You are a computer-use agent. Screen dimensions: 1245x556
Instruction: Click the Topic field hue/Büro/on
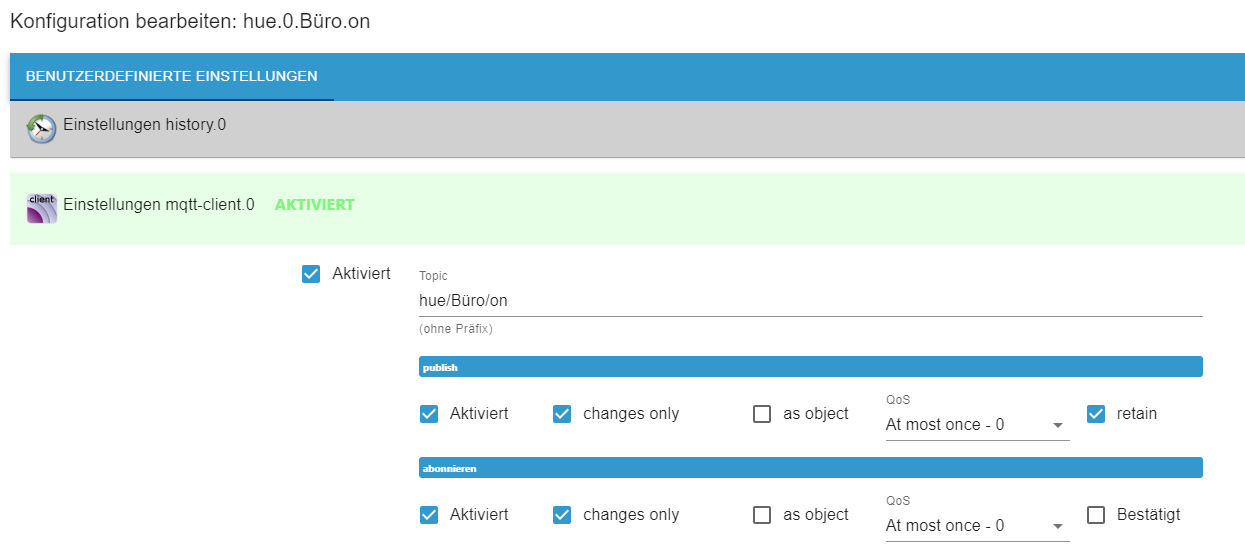pyautogui.click(x=810, y=300)
